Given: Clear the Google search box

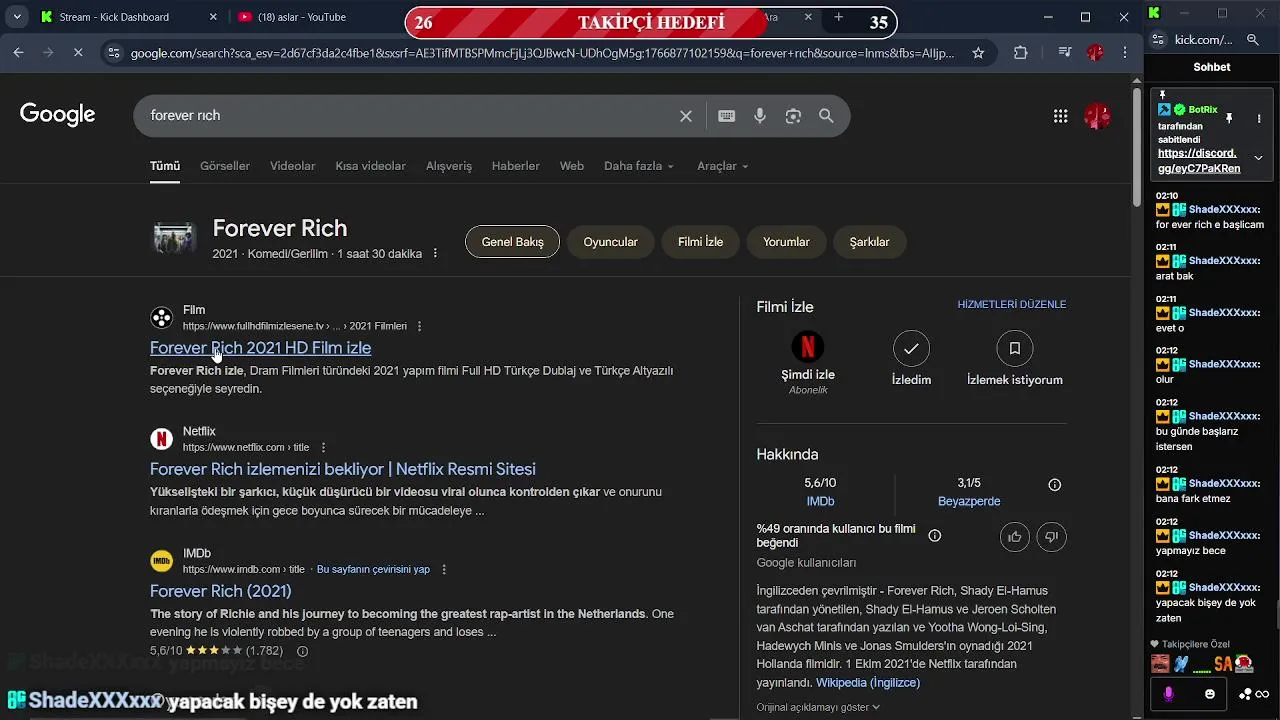Looking at the screenshot, I should pyautogui.click(x=686, y=116).
